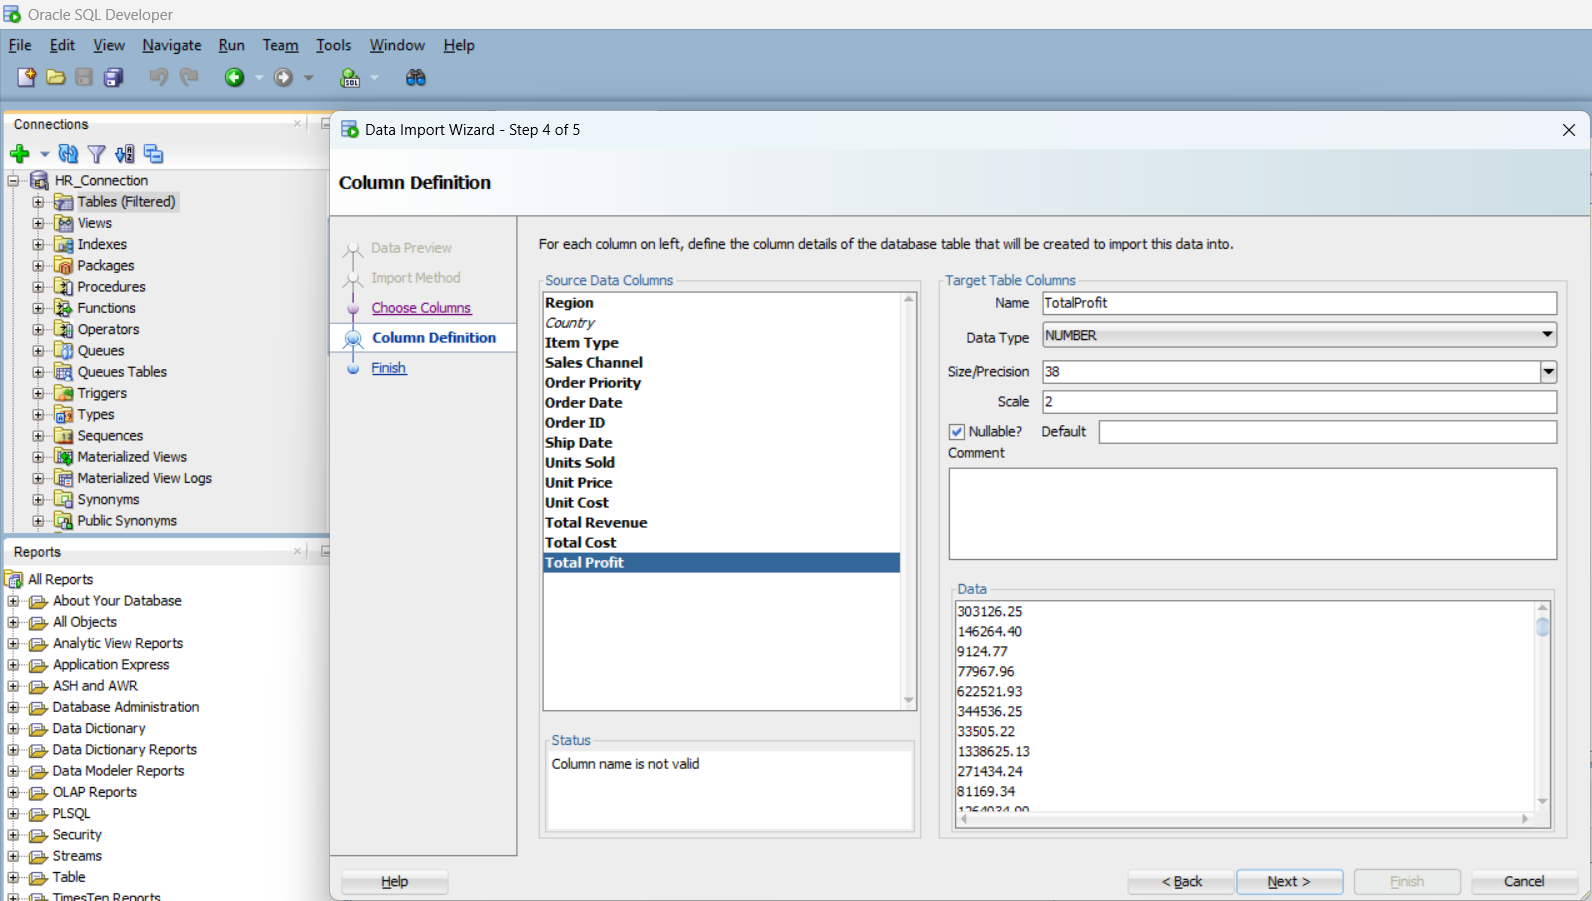
Task: Click the New file toolbar icon
Action: 26,77
